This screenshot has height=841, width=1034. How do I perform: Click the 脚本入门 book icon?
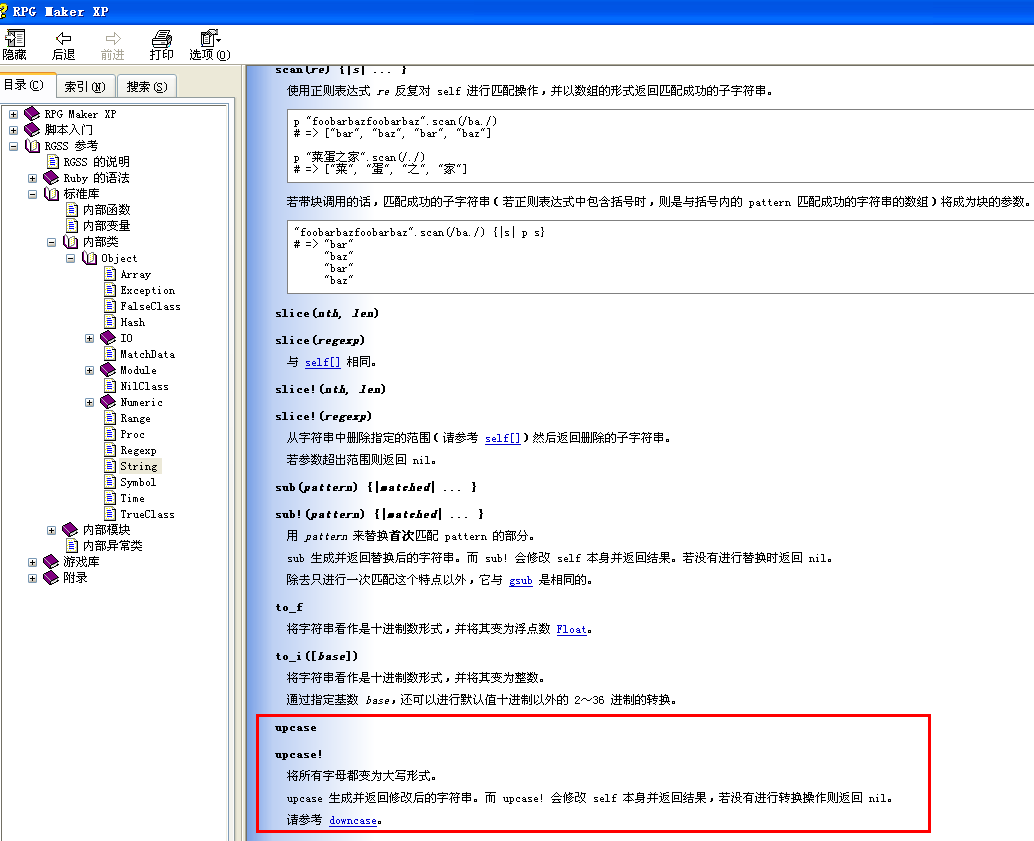click(x=32, y=129)
